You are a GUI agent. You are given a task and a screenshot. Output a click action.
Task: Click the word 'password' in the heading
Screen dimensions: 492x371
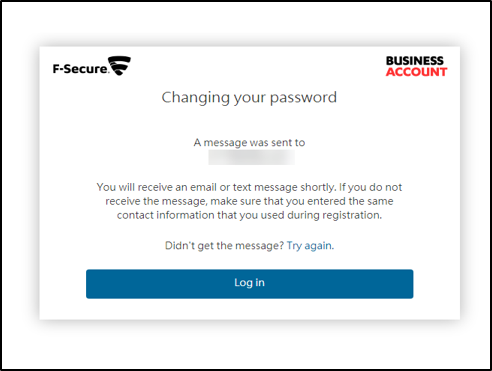[x=303, y=98]
